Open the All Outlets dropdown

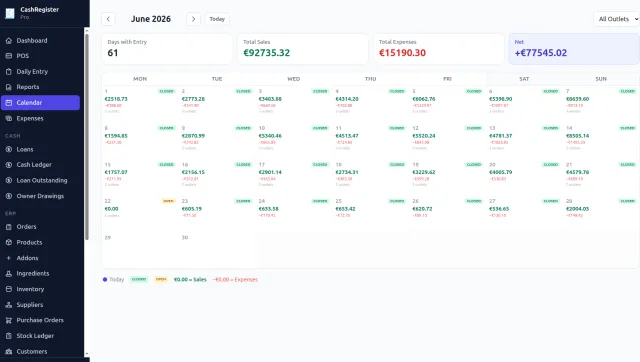point(617,19)
